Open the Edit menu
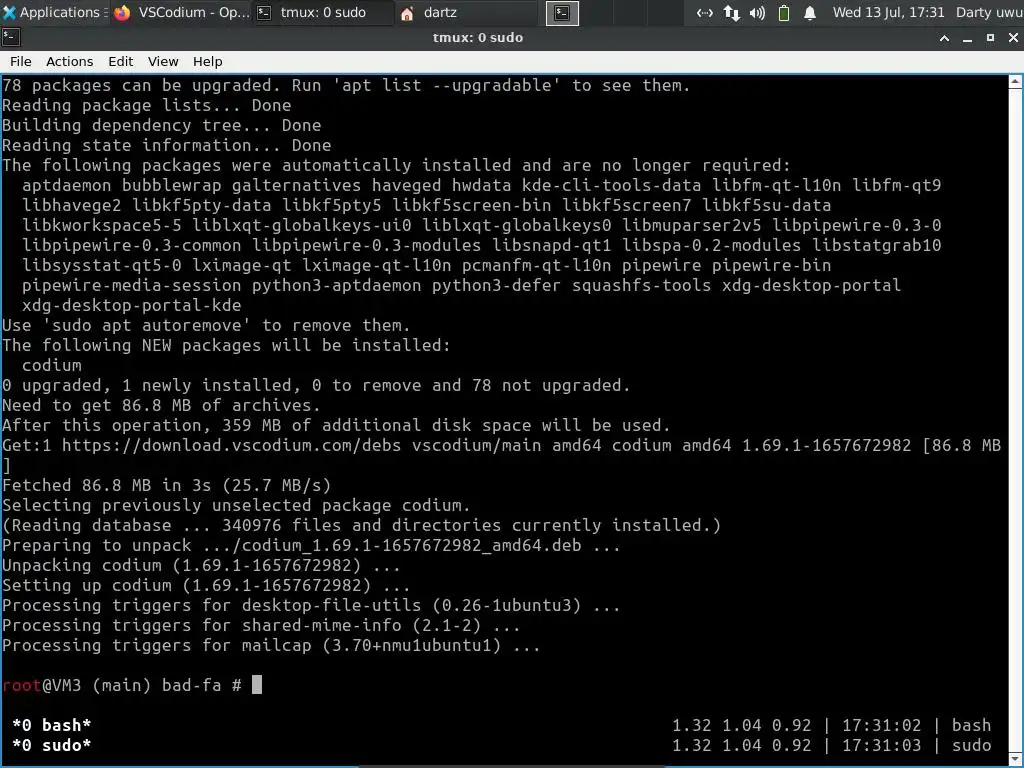Viewport: 1024px width, 768px height. [120, 61]
